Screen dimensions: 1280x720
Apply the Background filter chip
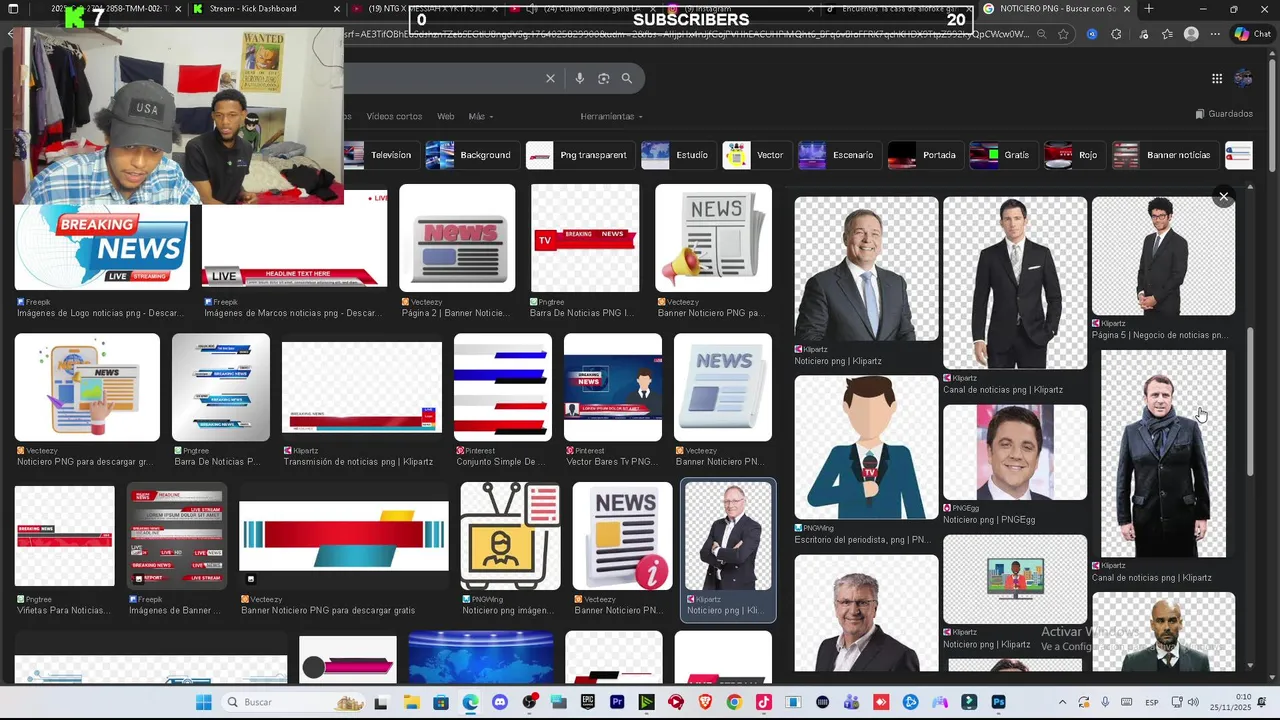click(470, 155)
